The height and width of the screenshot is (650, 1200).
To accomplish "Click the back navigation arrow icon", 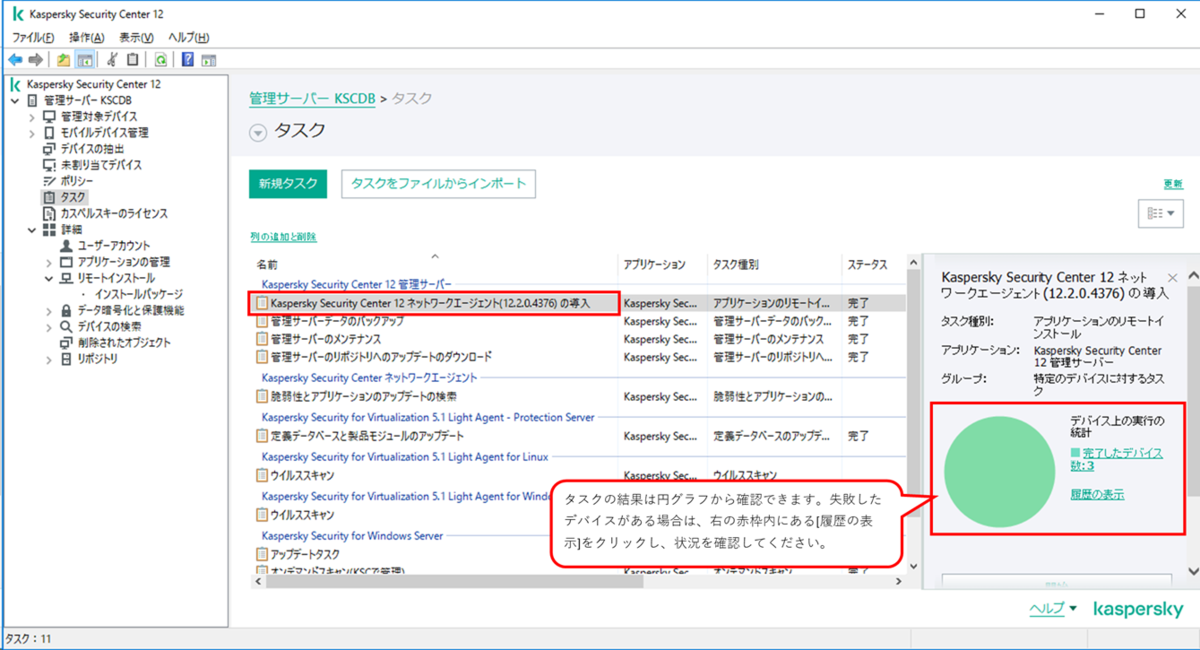I will coord(14,59).
